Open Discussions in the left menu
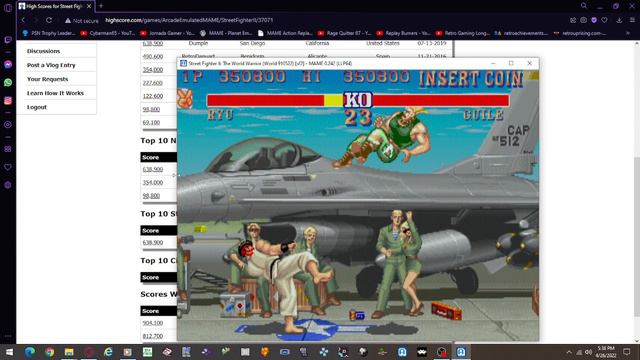Viewport: 640px width, 360px height. pos(43,51)
